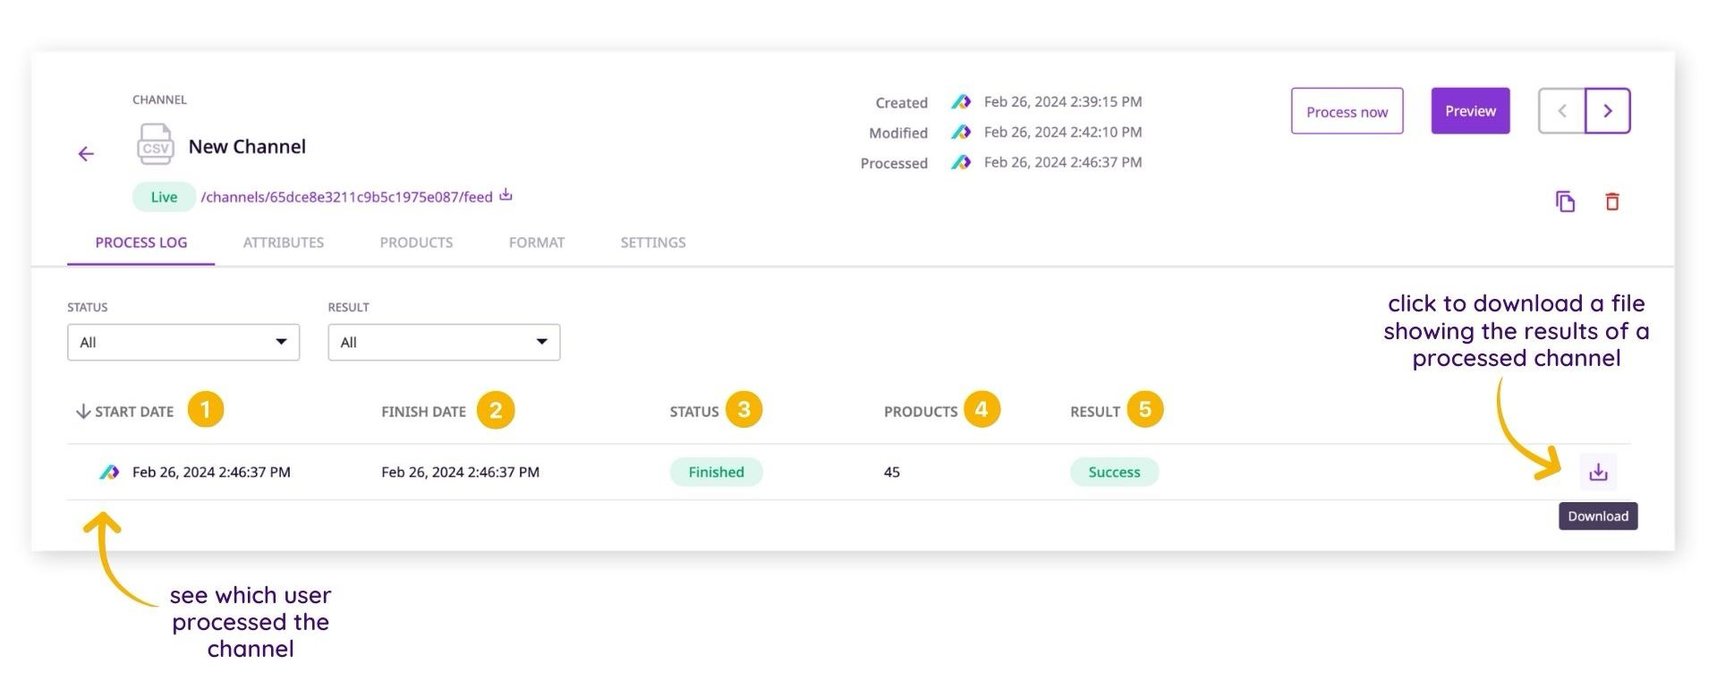This screenshot has height=690, width=1717.
Task: Go to the next channel
Action: 1608,111
